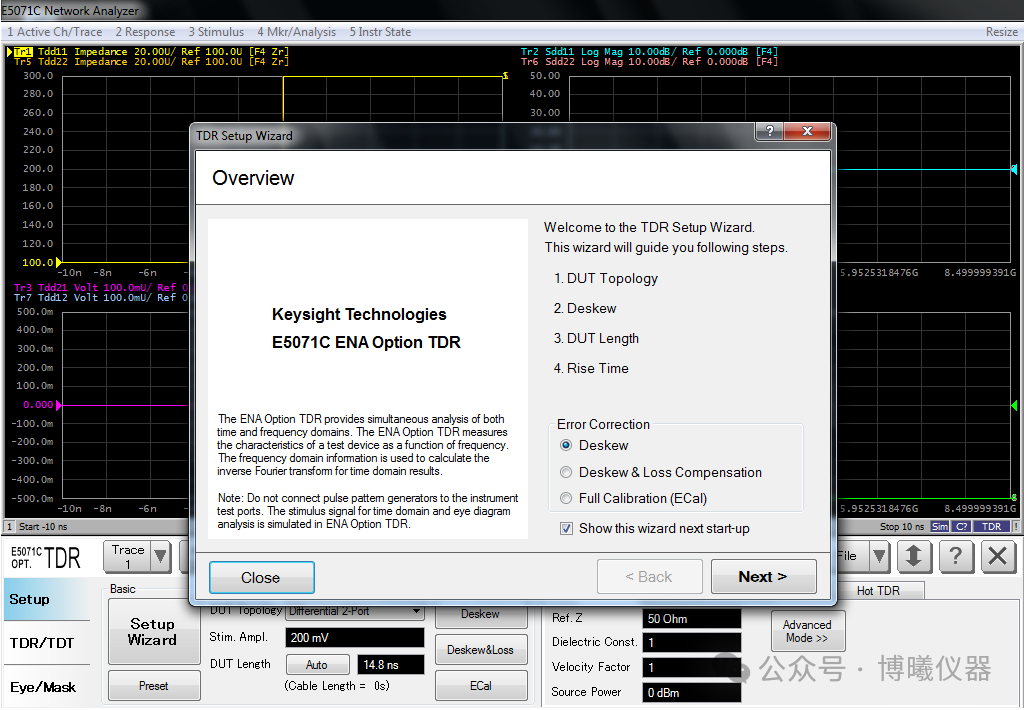Click the magenta reference marker at 0.000
The height and width of the screenshot is (710, 1024).
[58, 406]
